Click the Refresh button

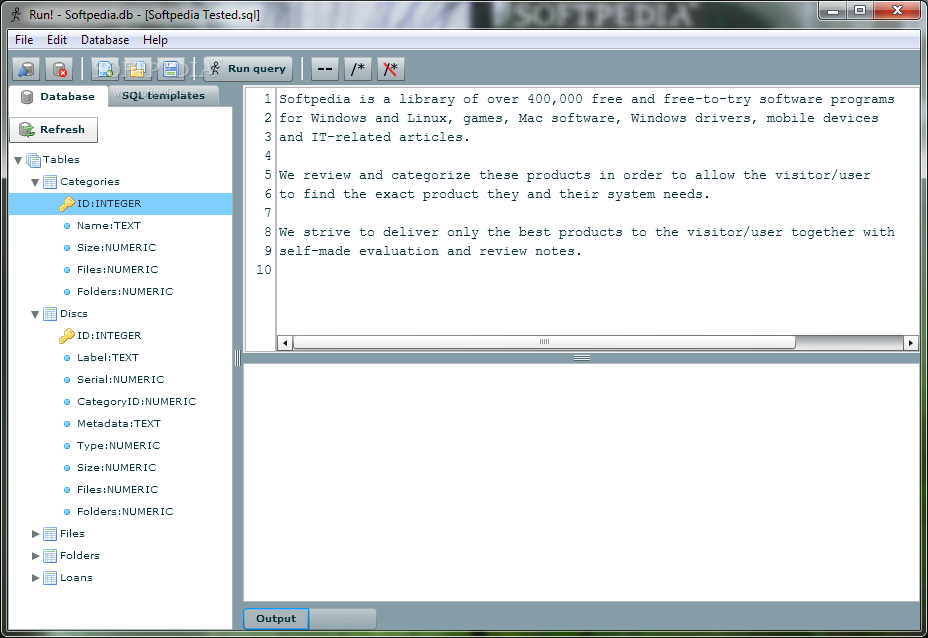(x=53, y=130)
